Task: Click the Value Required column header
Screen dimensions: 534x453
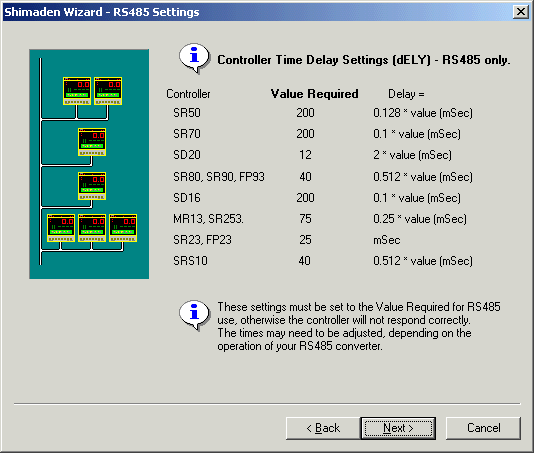Action: 314,94
